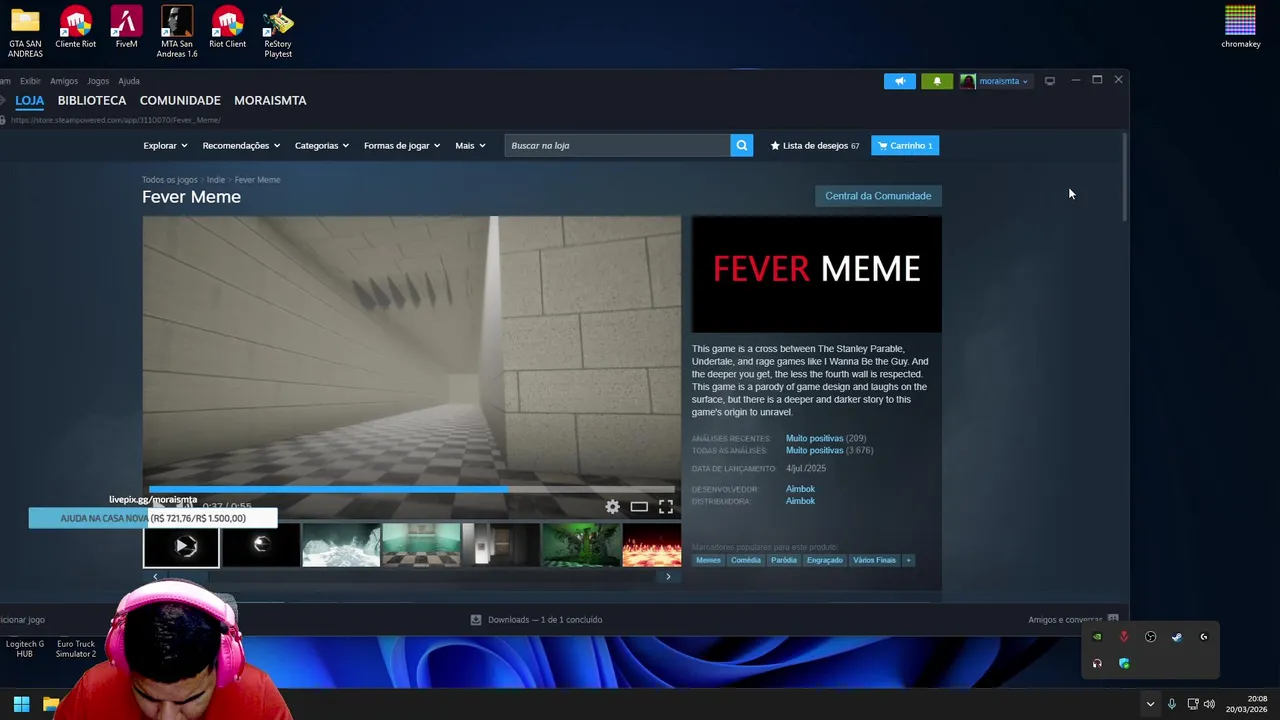Expand the Explorar store menu
1280x720 pixels.
pyautogui.click(x=165, y=146)
